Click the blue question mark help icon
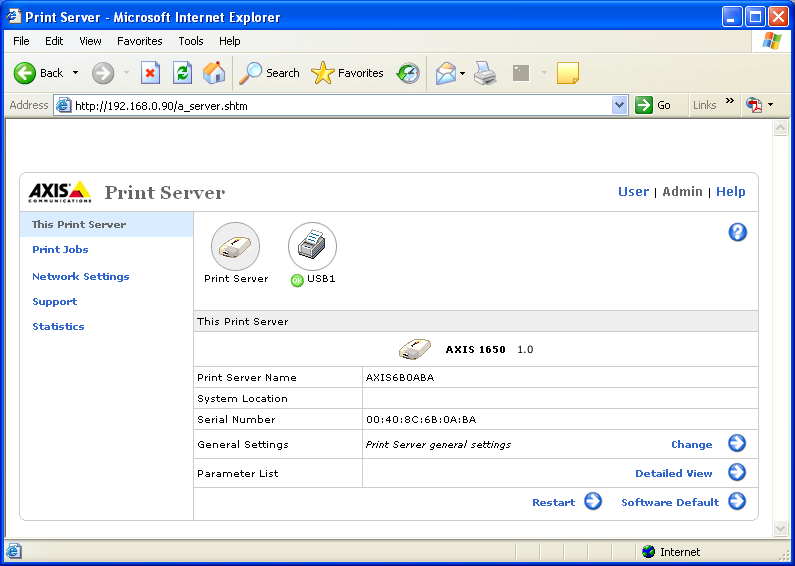795x566 pixels. click(x=738, y=232)
